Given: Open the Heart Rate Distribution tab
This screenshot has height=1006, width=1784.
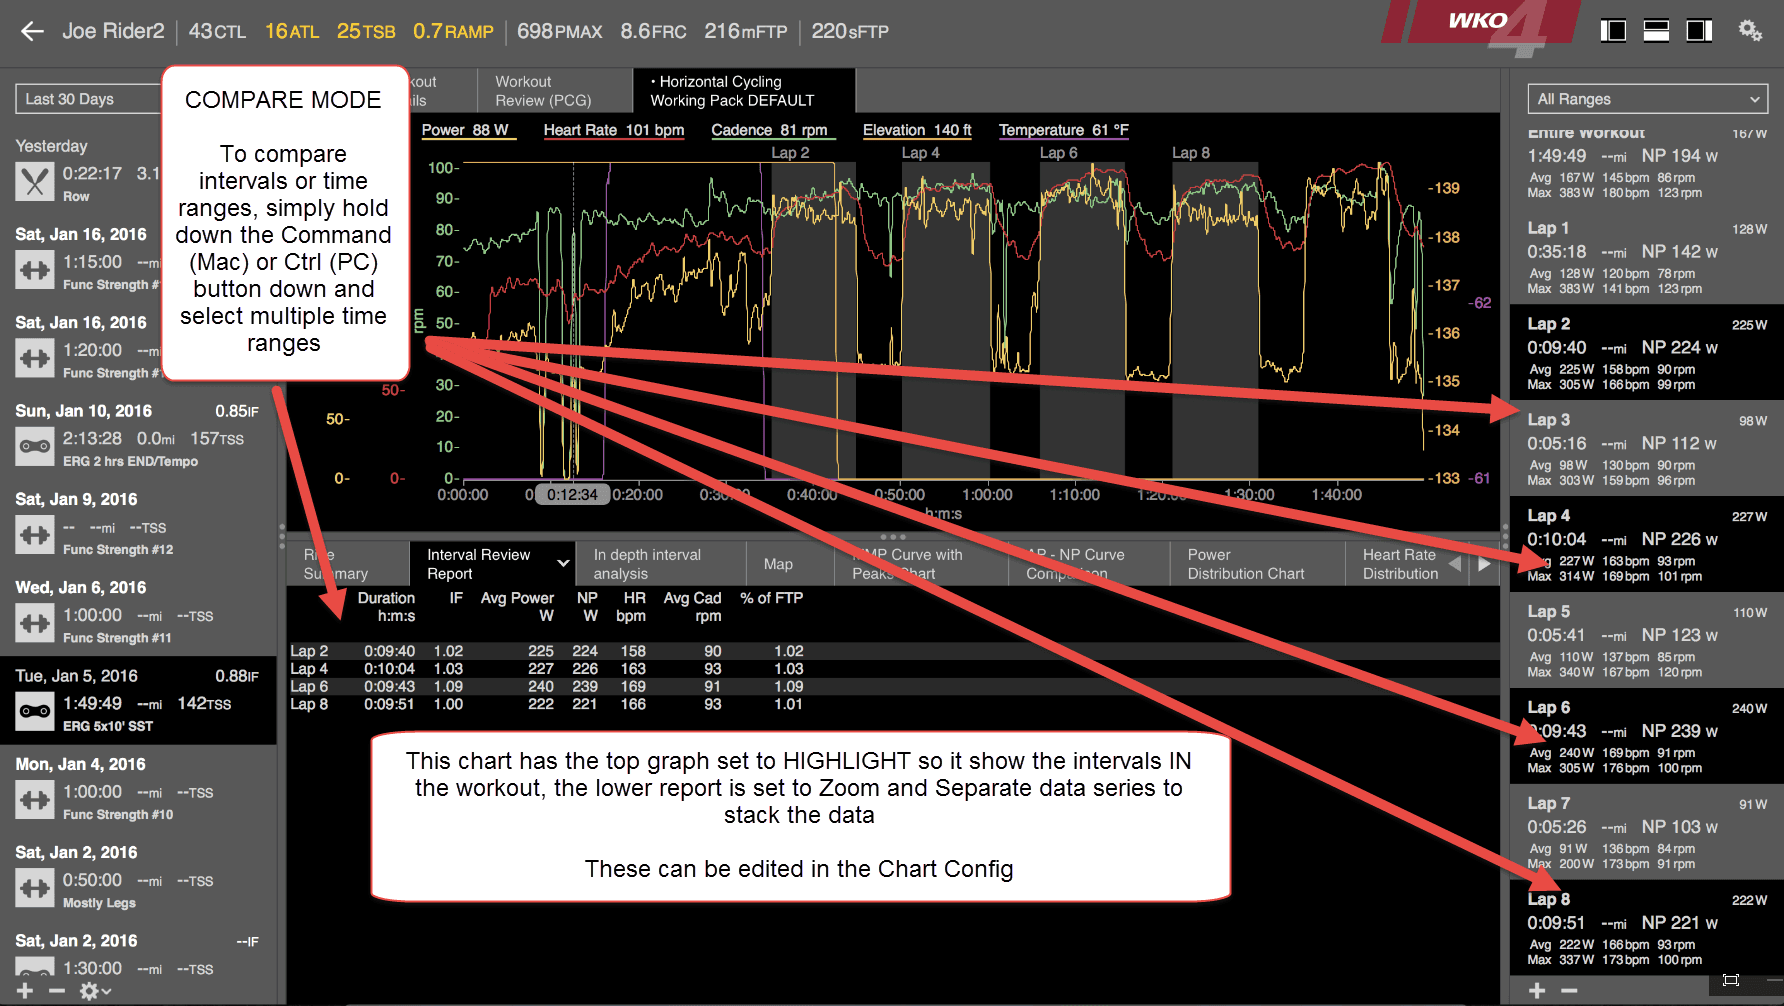Looking at the screenshot, I should point(1400,564).
